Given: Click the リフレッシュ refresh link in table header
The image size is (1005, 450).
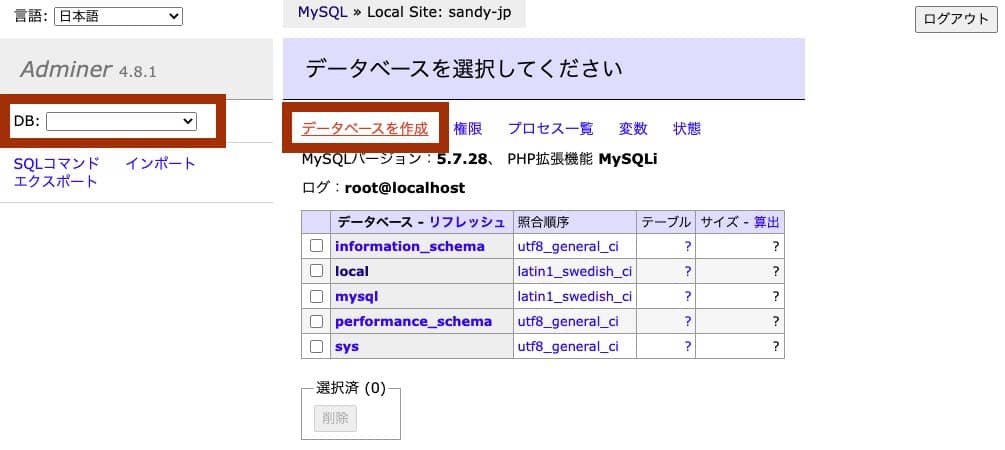Looking at the screenshot, I should [x=467, y=222].
